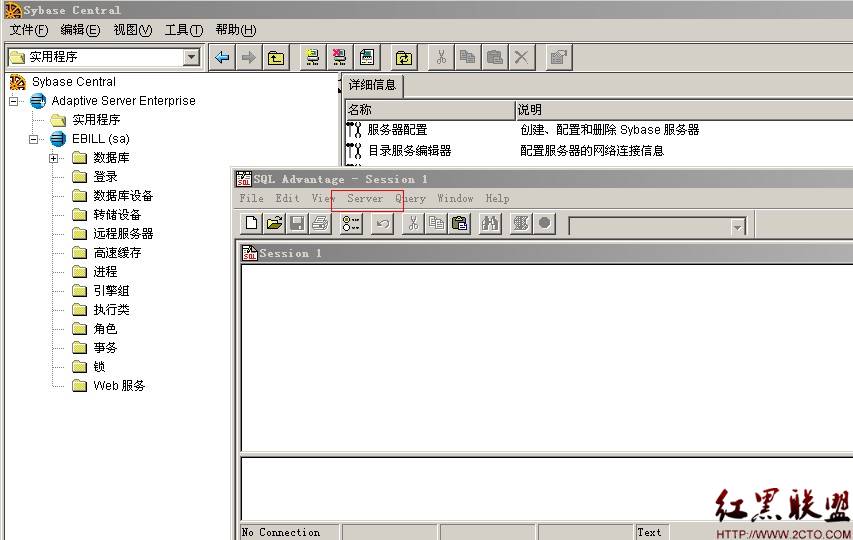Click the options list icon in SQL Advantage
This screenshot has width=853, height=540.
point(351,223)
